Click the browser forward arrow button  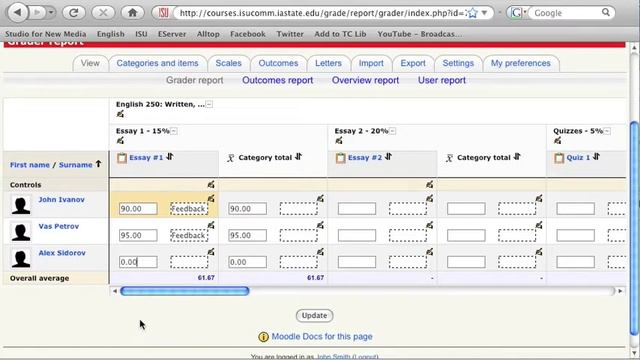tap(37, 13)
